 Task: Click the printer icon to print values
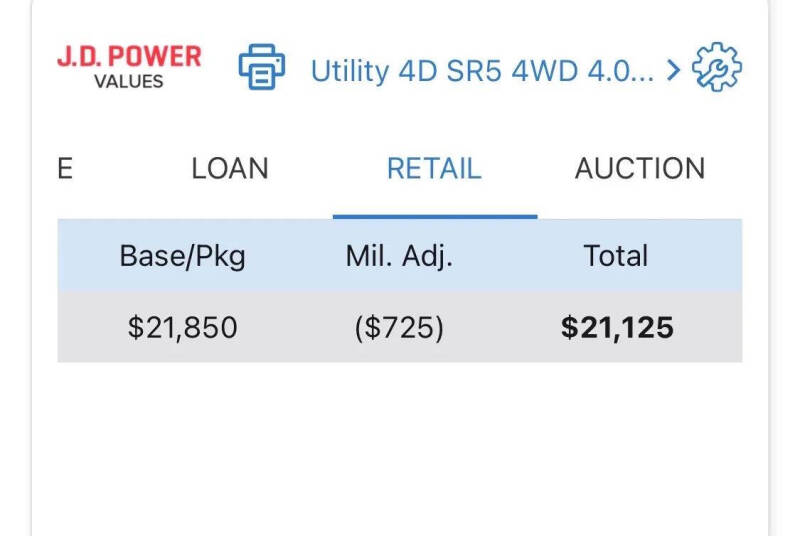262,68
